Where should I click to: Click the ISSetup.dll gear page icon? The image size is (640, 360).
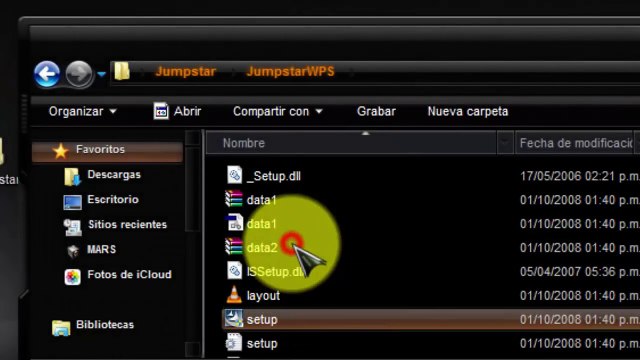click(234, 270)
